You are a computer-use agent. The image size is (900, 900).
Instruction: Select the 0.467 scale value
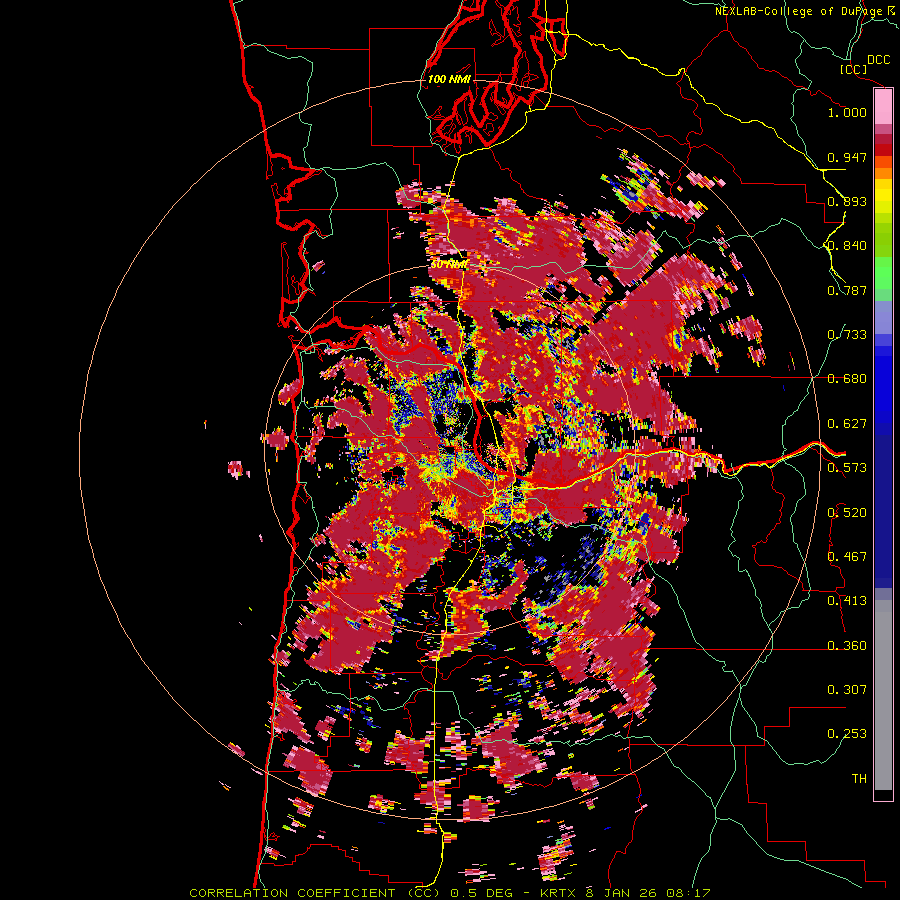point(847,557)
